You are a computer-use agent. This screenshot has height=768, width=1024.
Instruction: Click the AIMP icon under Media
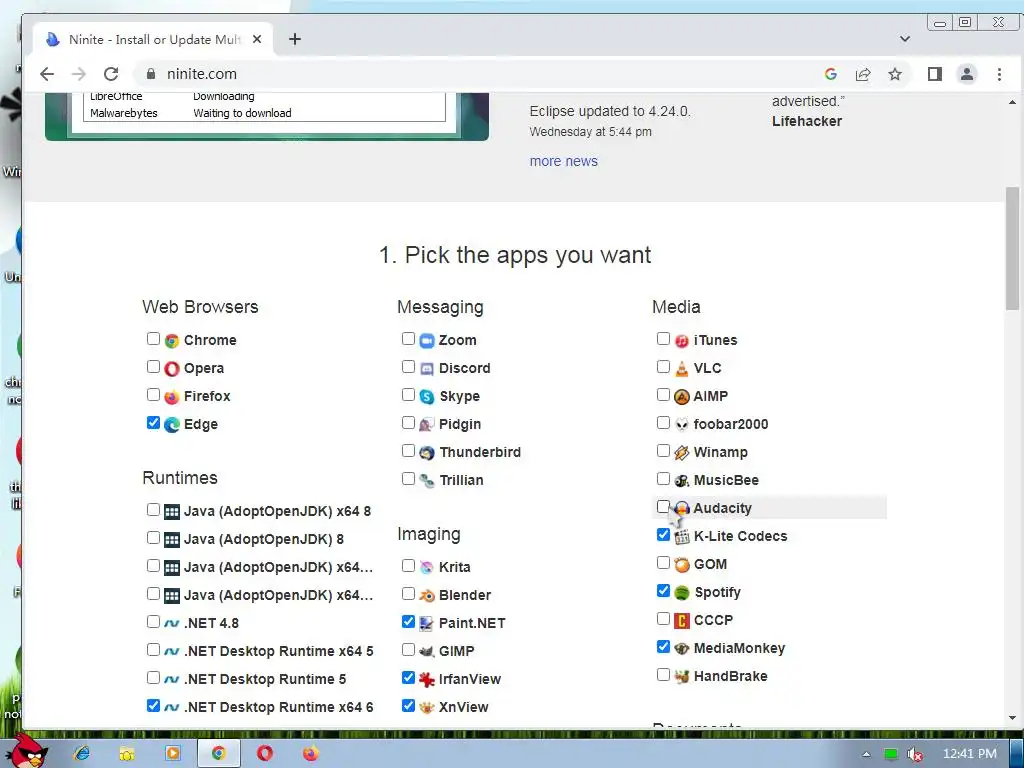(682, 396)
